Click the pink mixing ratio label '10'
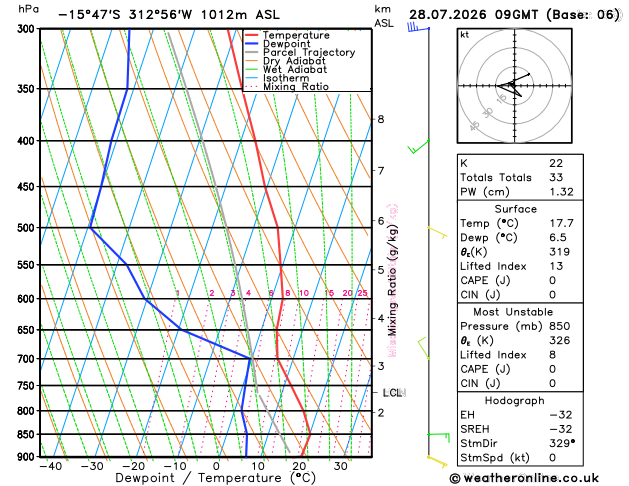This screenshot has height=486, width=629. [x=304, y=293]
